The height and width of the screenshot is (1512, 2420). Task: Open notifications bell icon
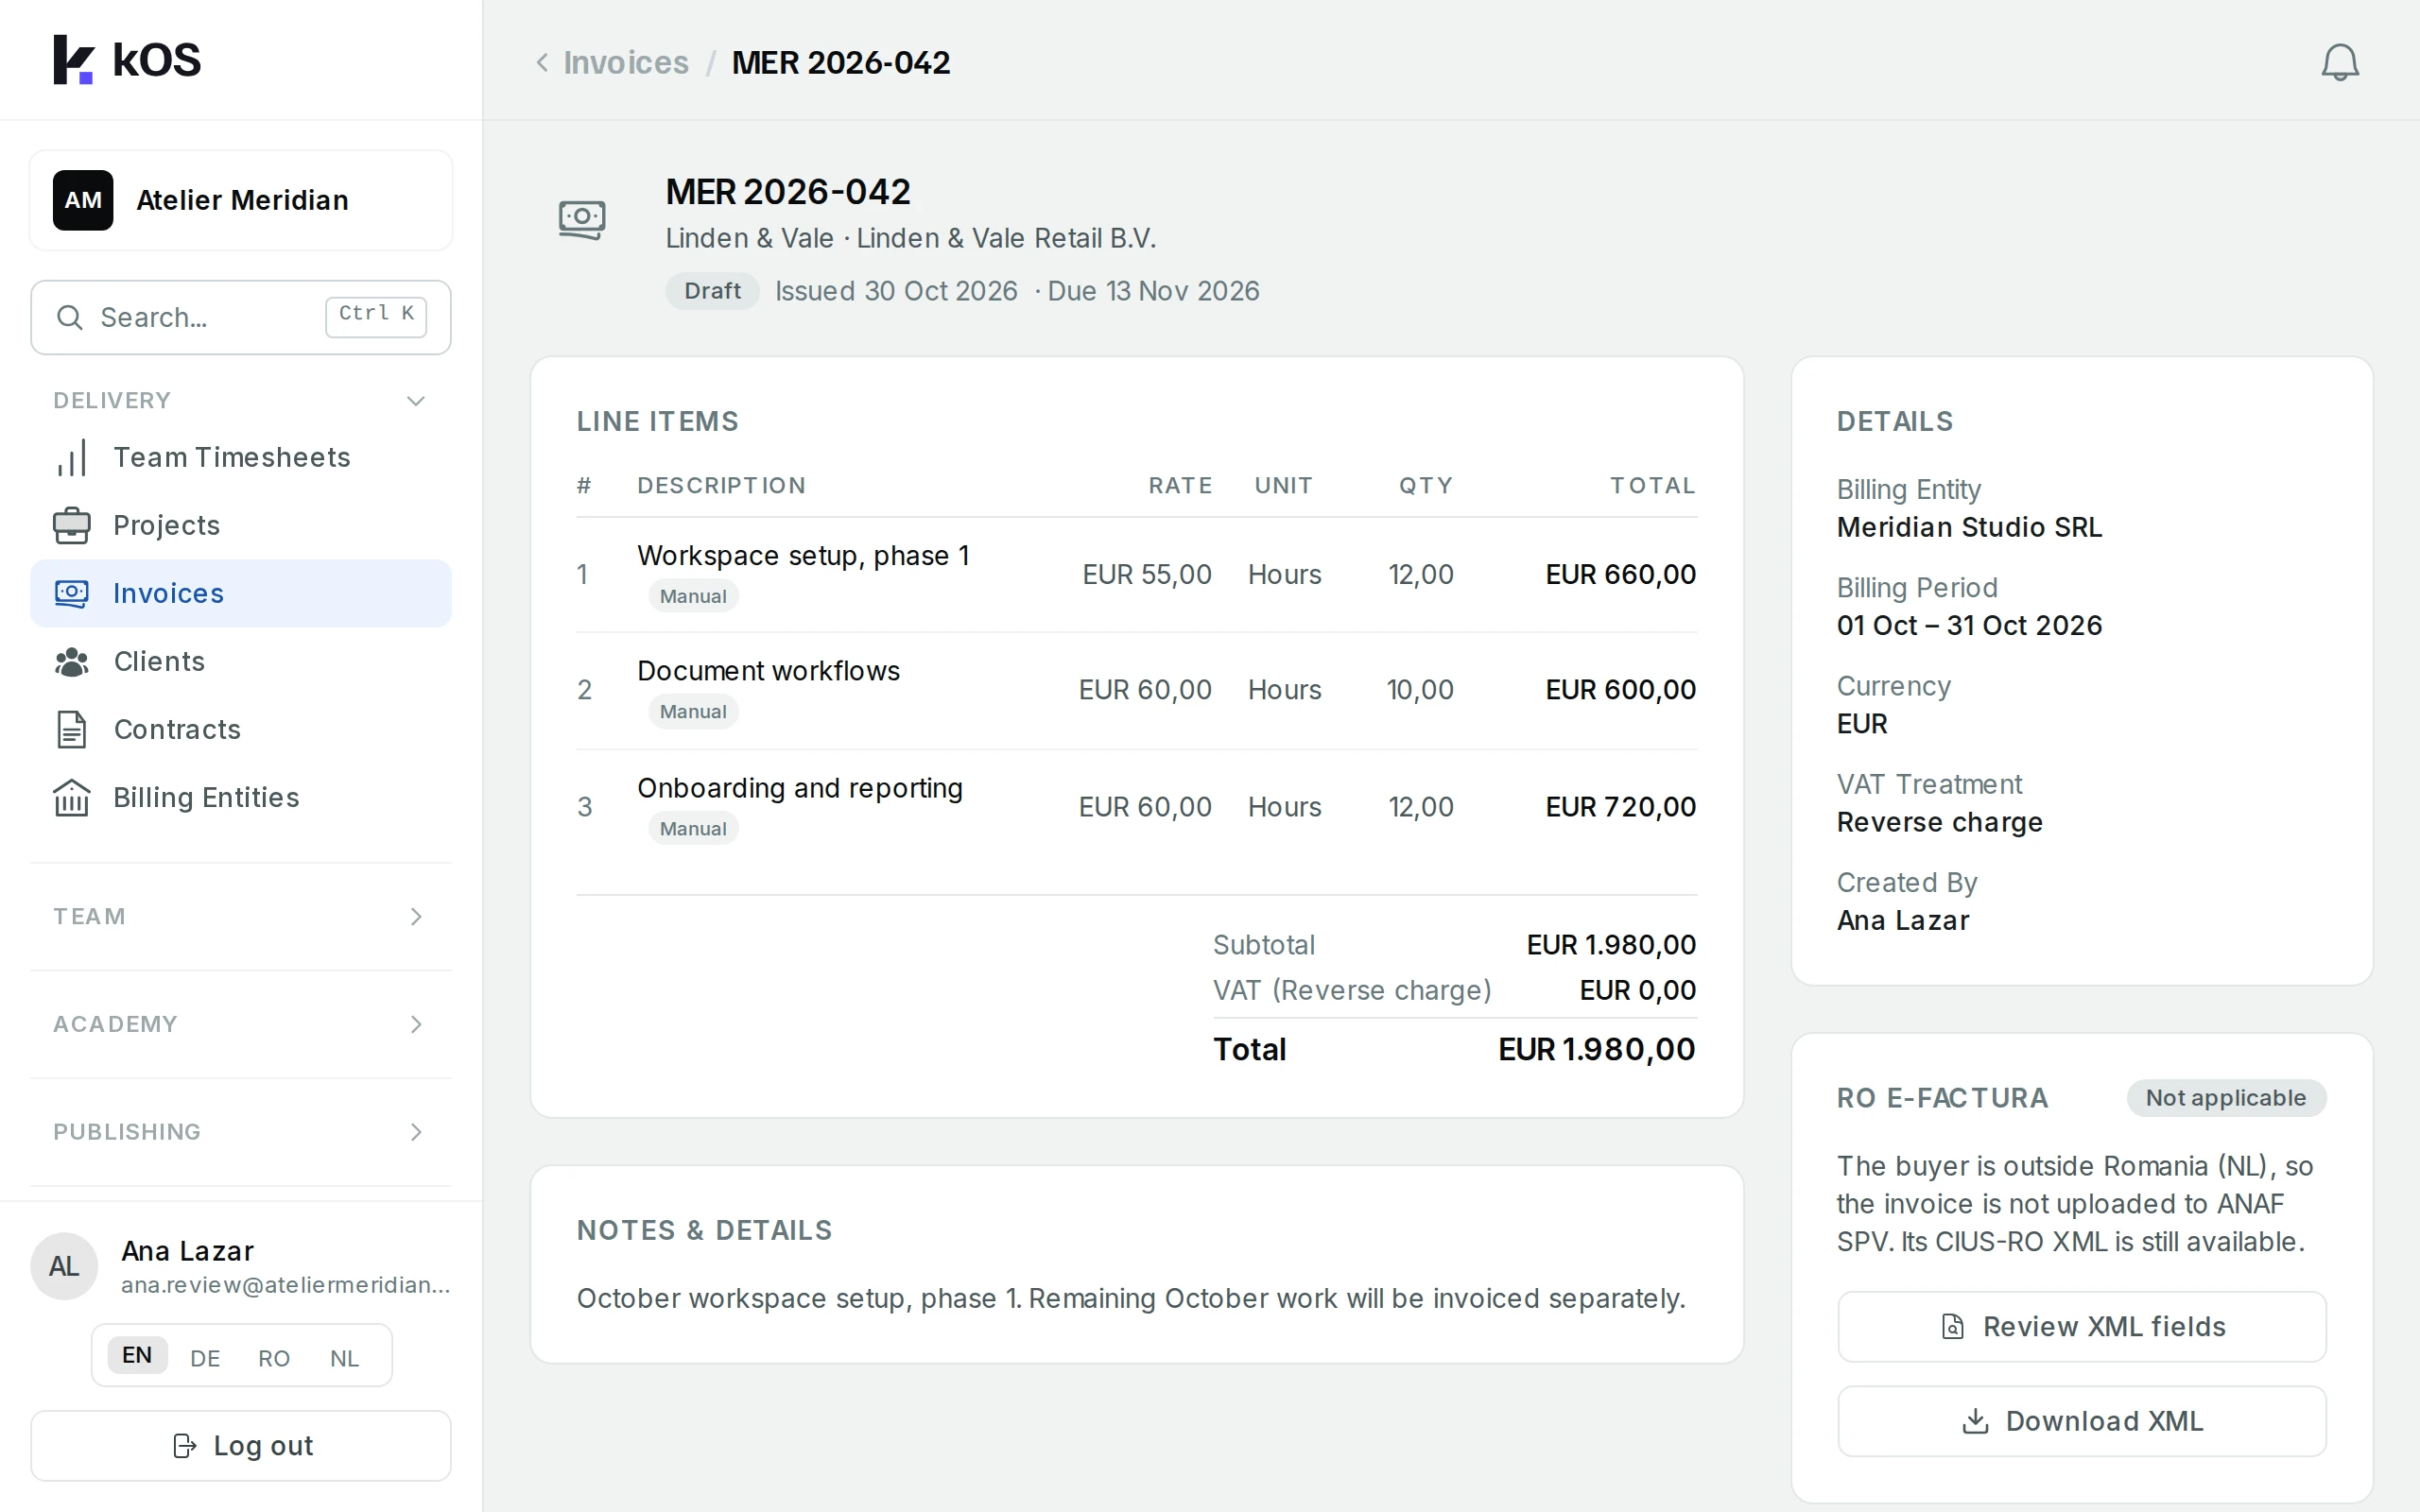tap(2339, 62)
